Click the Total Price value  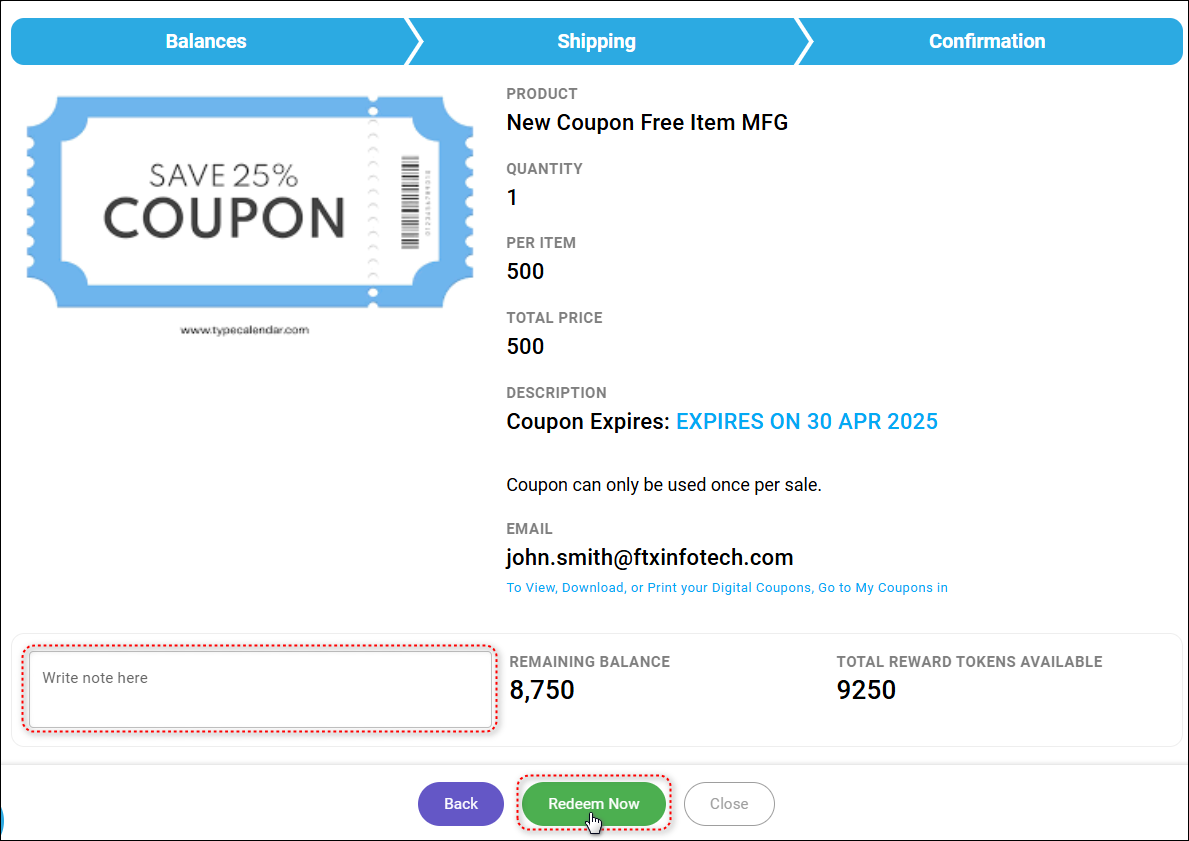pyautogui.click(x=525, y=347)
